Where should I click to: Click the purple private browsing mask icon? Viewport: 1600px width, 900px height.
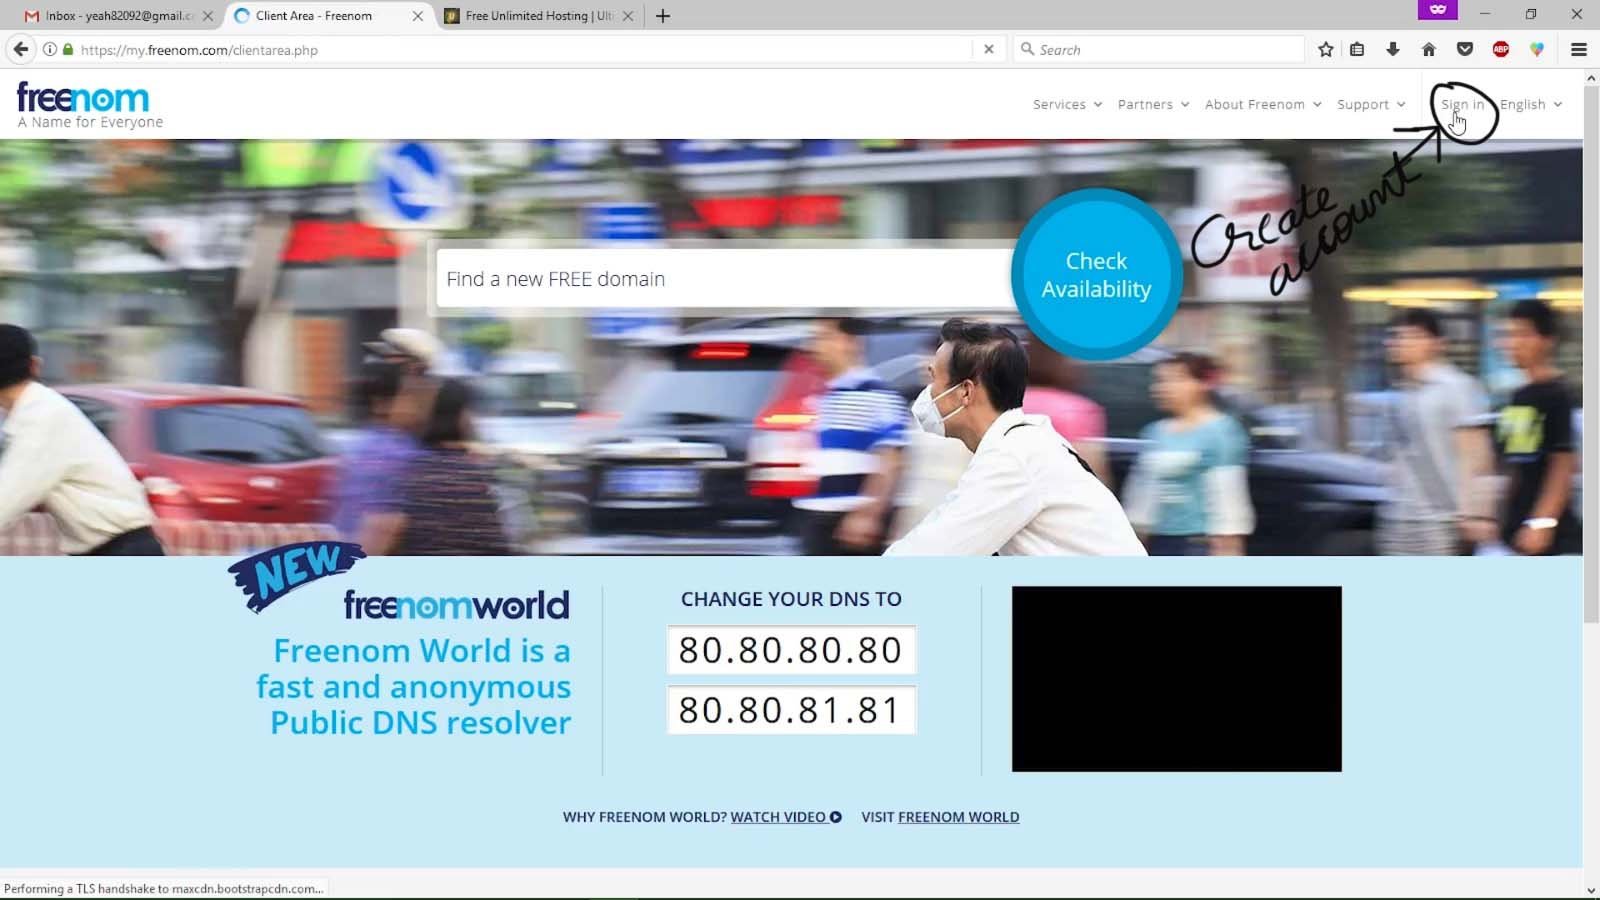point(1438,10)
